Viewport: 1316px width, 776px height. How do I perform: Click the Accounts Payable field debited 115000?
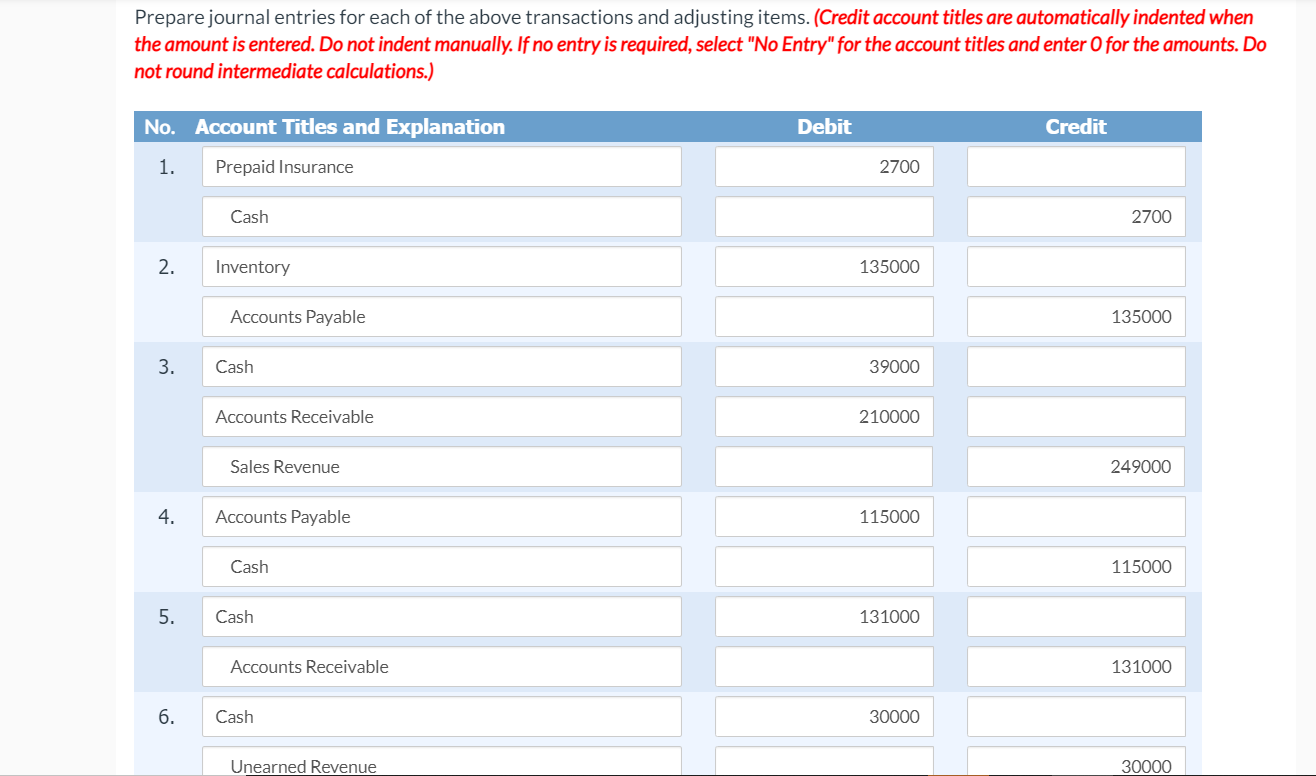pyautogui.click(x=442, y=517)
